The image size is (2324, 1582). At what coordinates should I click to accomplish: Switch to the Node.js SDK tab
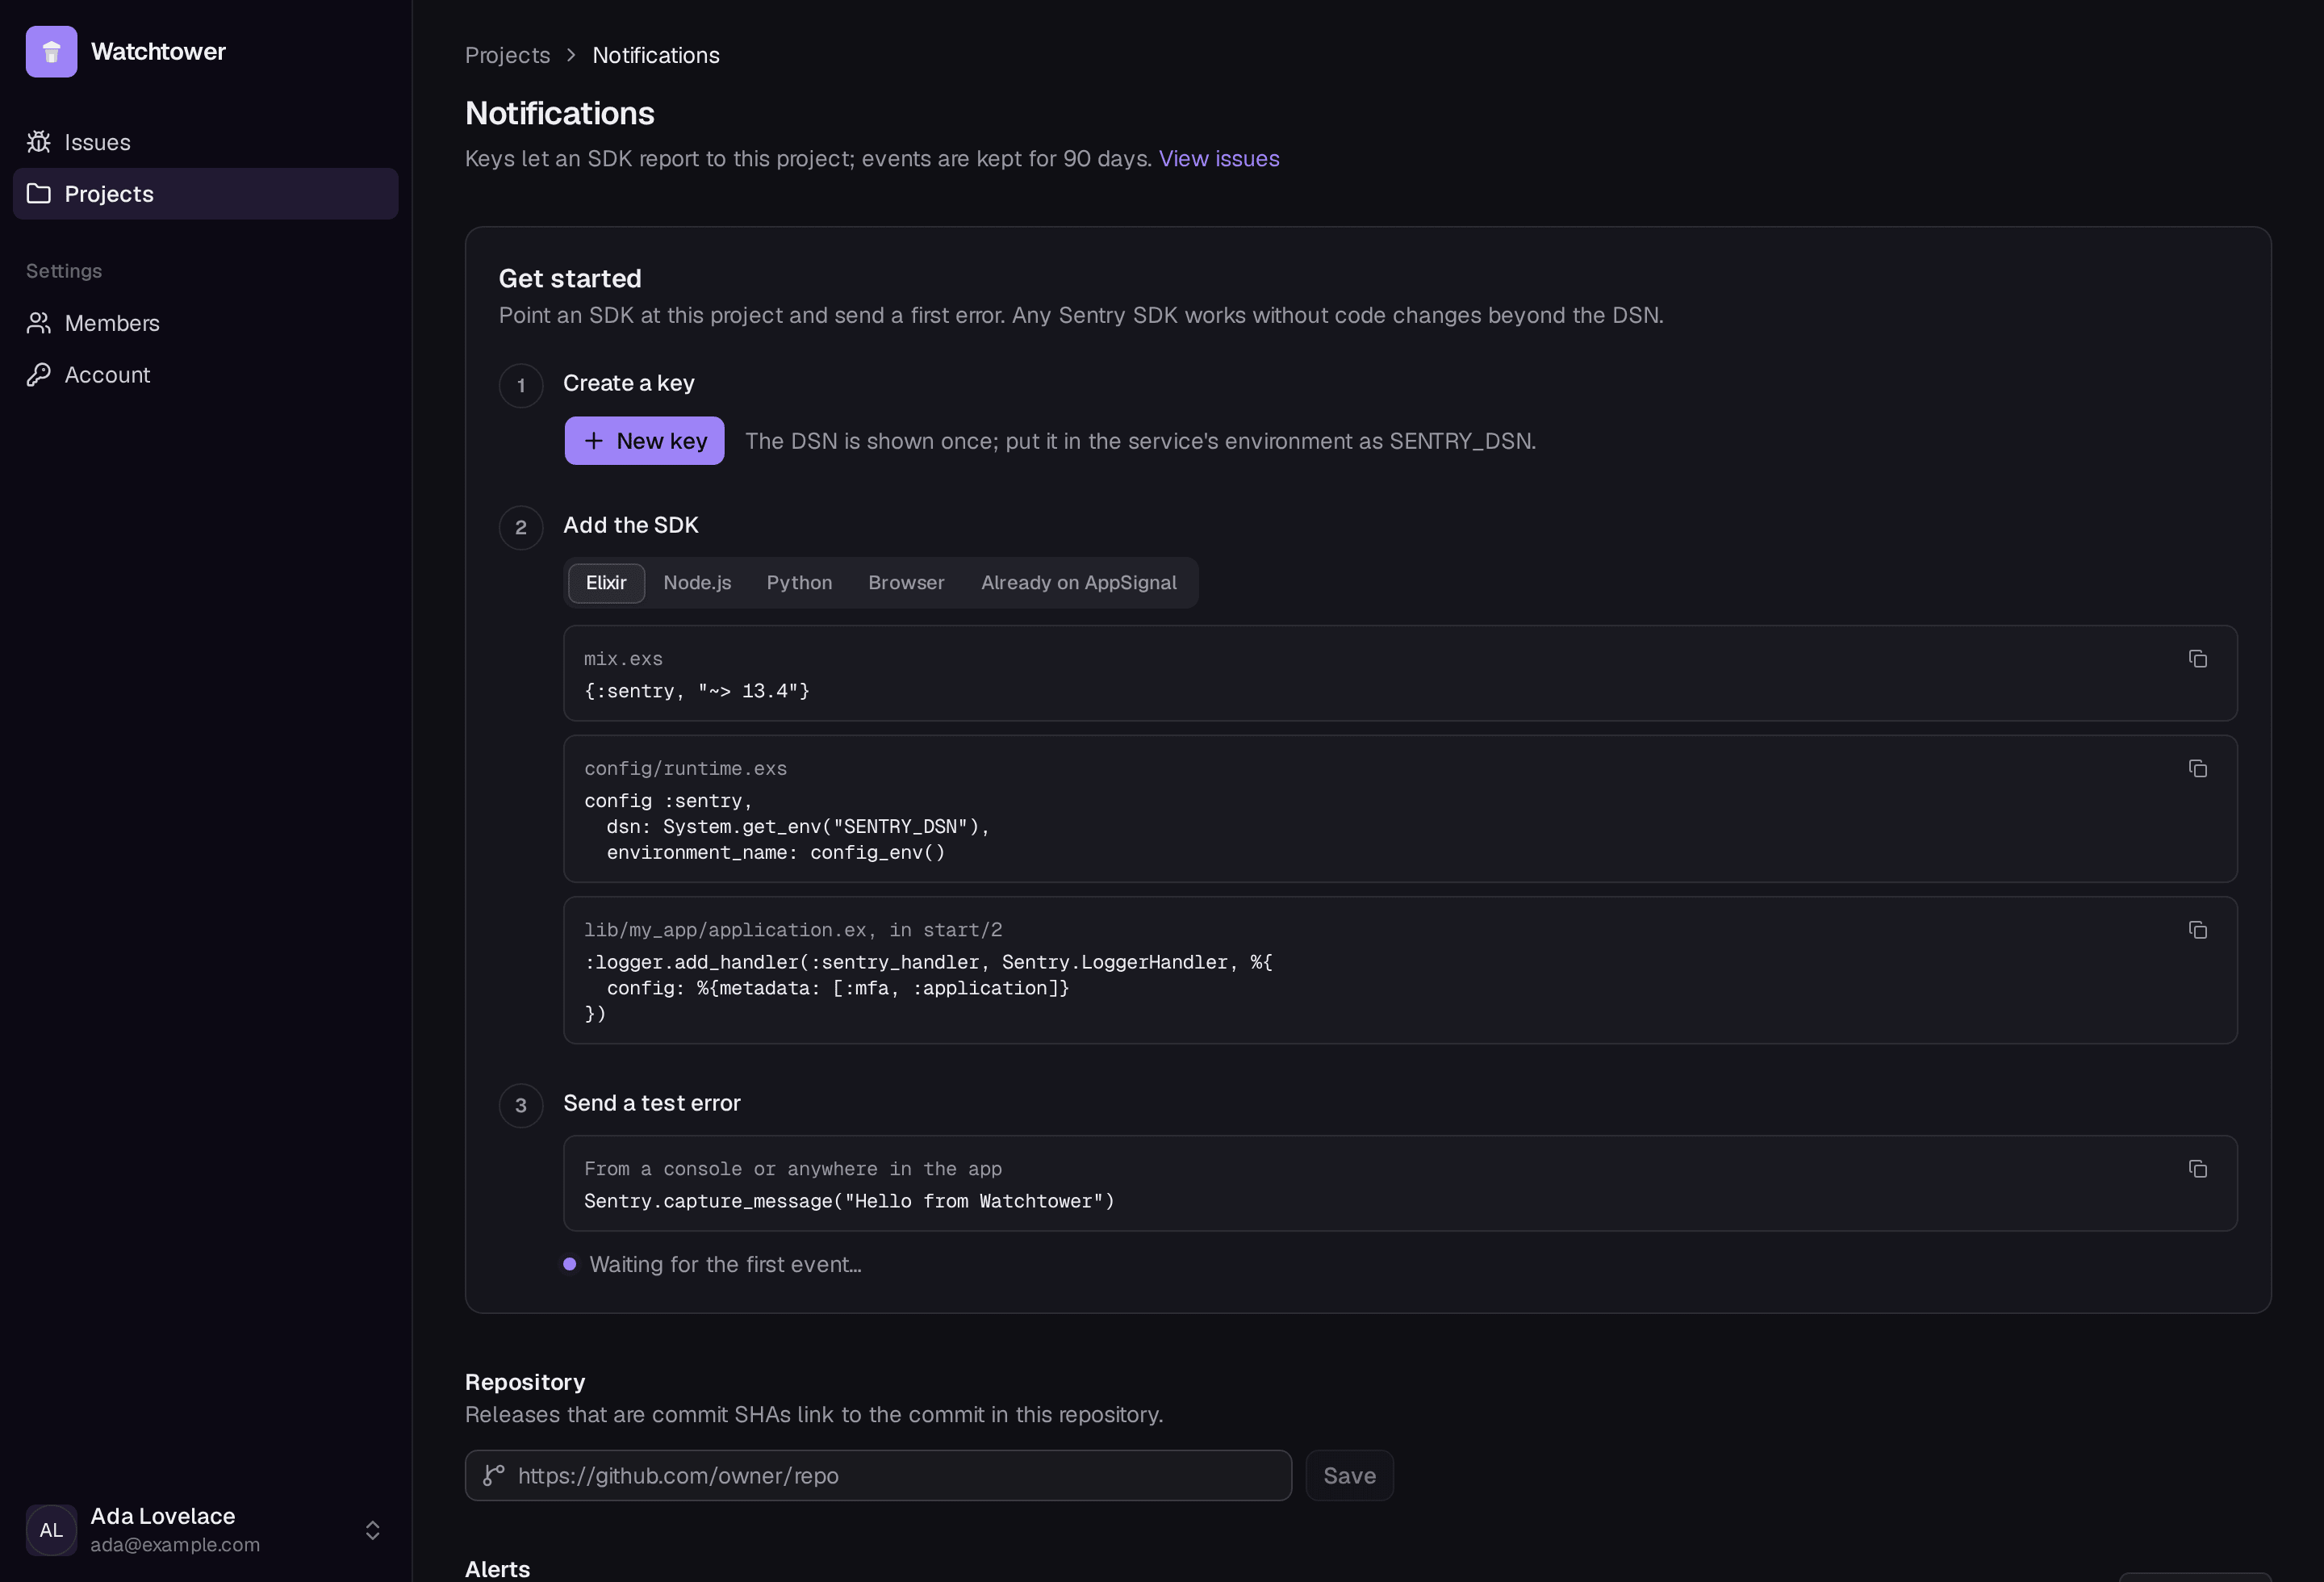point(697,583)
